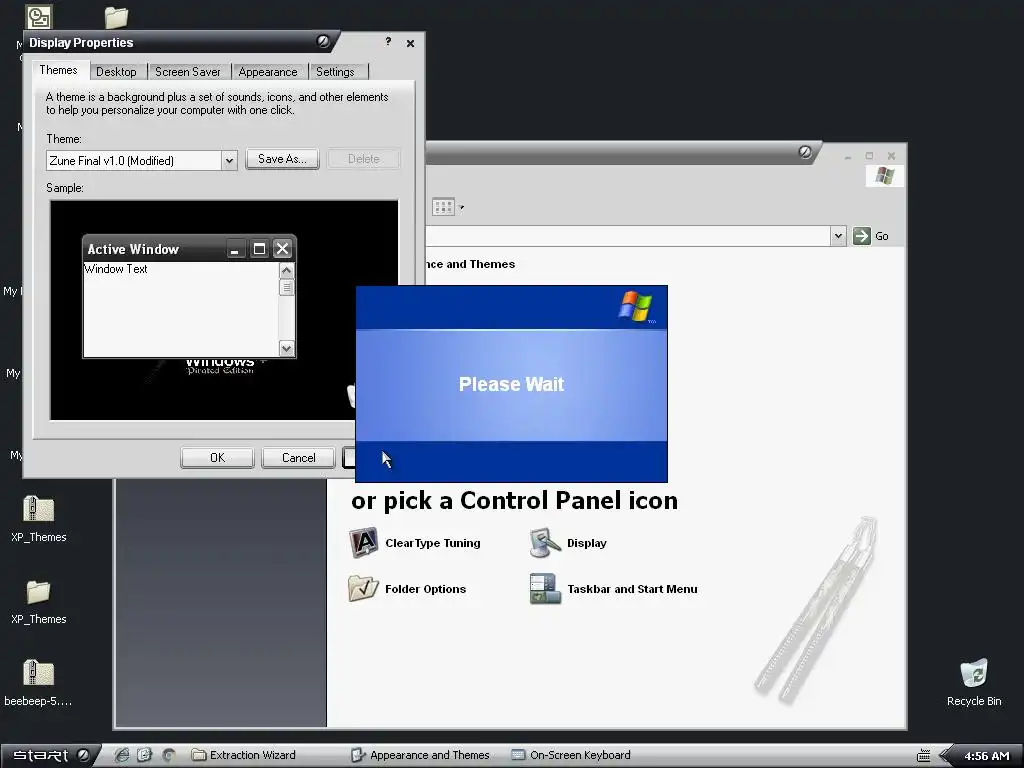Click the third quick launch icon

click(168, 755)
